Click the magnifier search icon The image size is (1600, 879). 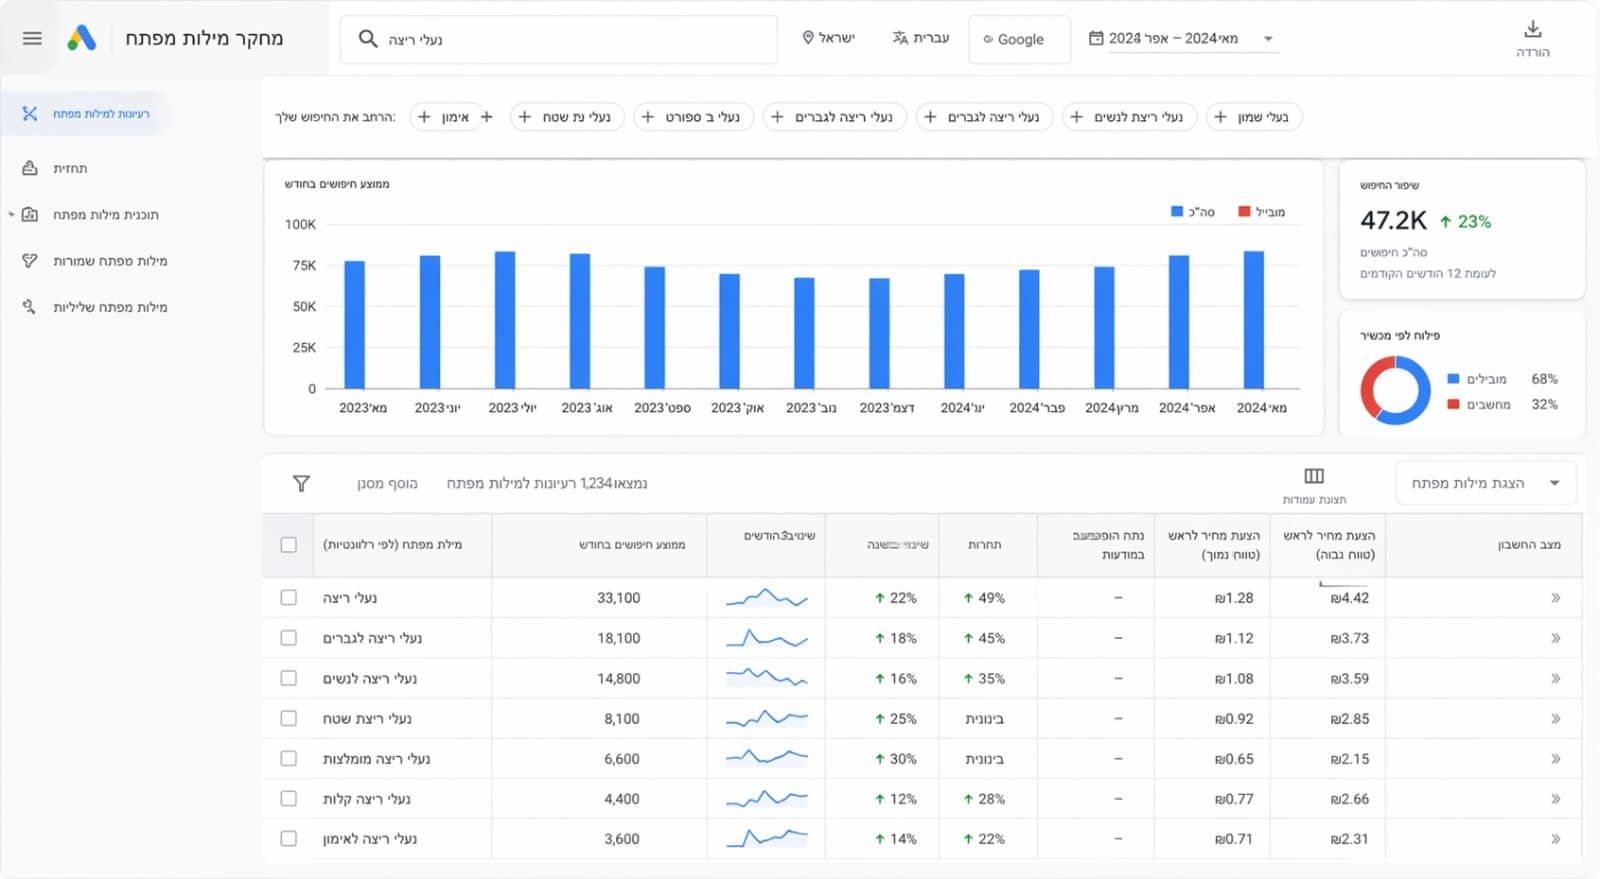point(368,39)
